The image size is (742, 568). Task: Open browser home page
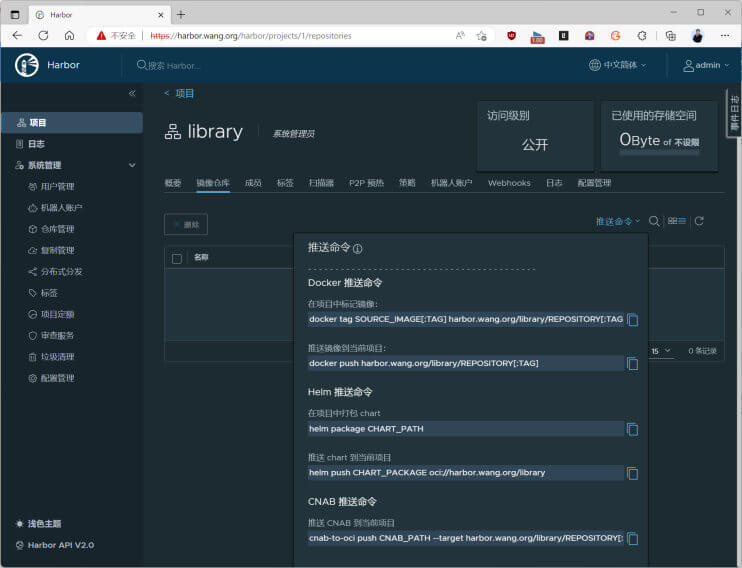(x=69, y=36)
